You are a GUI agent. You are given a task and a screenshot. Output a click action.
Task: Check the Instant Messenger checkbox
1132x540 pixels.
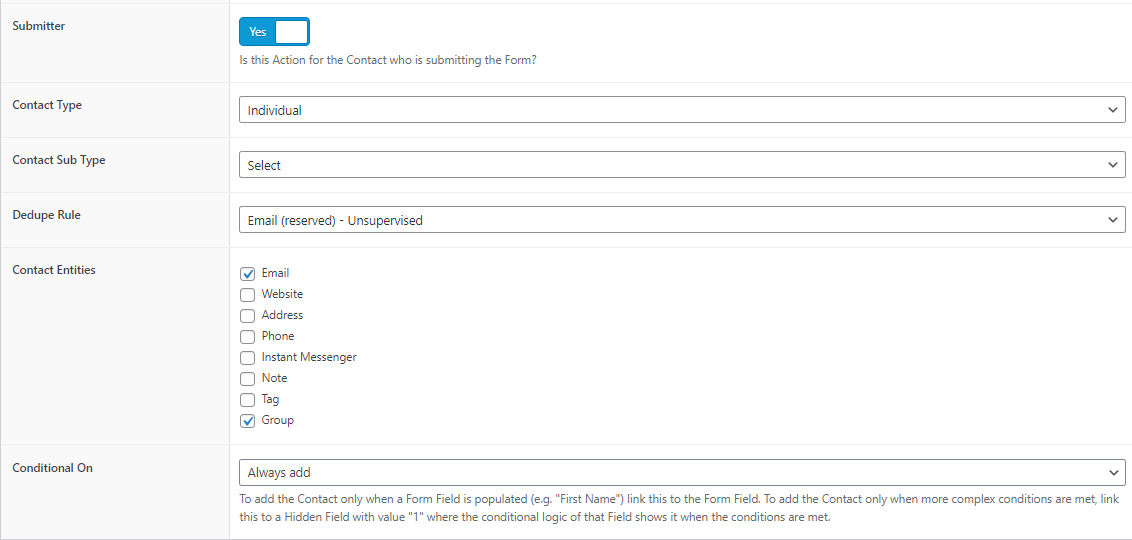248,357
